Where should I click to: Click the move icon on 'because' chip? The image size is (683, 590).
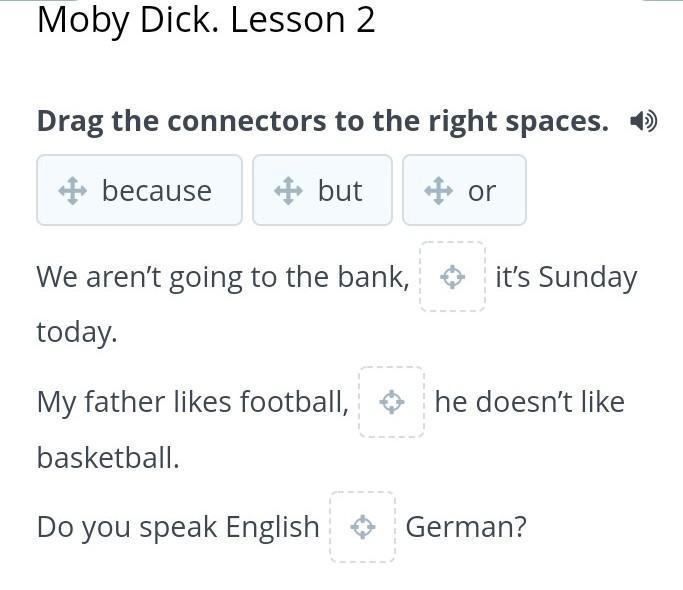tap(73, 190)
